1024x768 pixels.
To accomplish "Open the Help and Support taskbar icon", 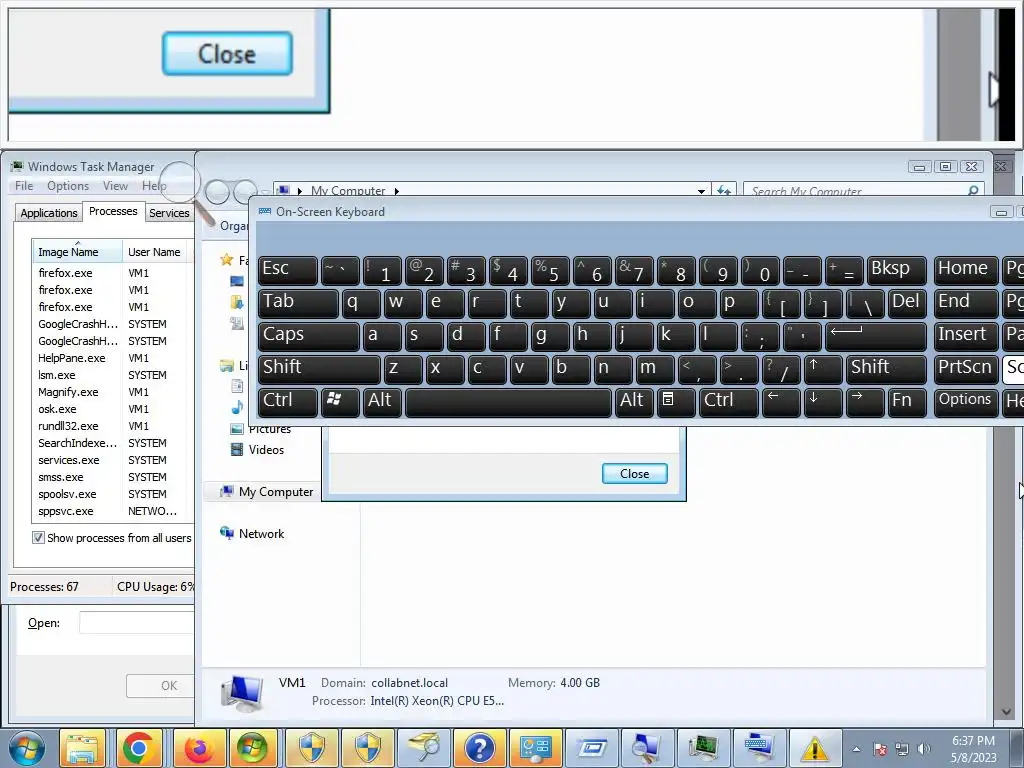I will tap(479, 748).
